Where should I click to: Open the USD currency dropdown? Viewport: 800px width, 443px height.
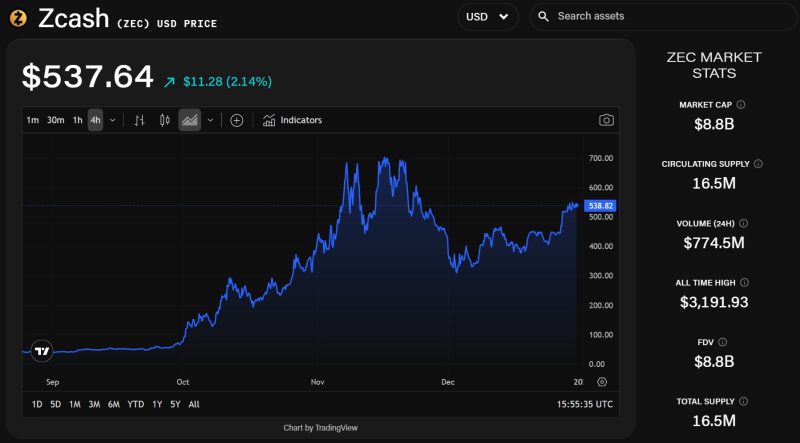pos(488,17)
